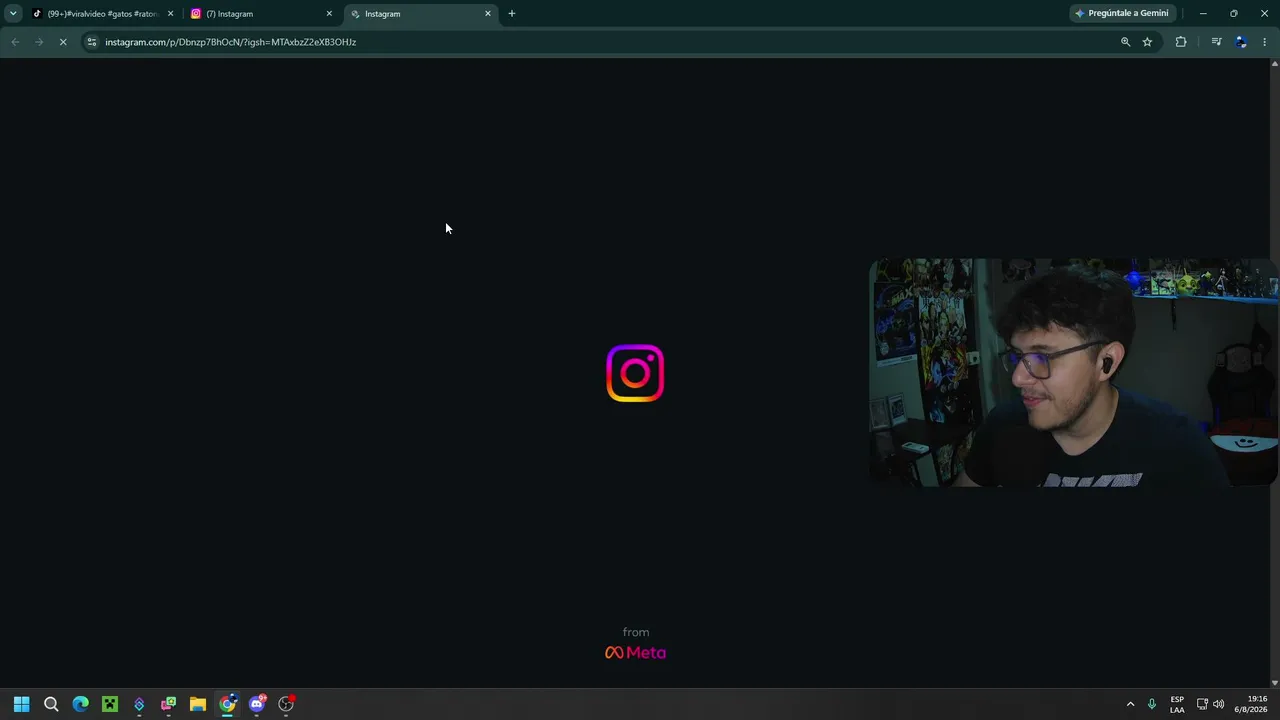Select the active Instagram tab that is loading
1280x720 pixels.
point(421,14)
